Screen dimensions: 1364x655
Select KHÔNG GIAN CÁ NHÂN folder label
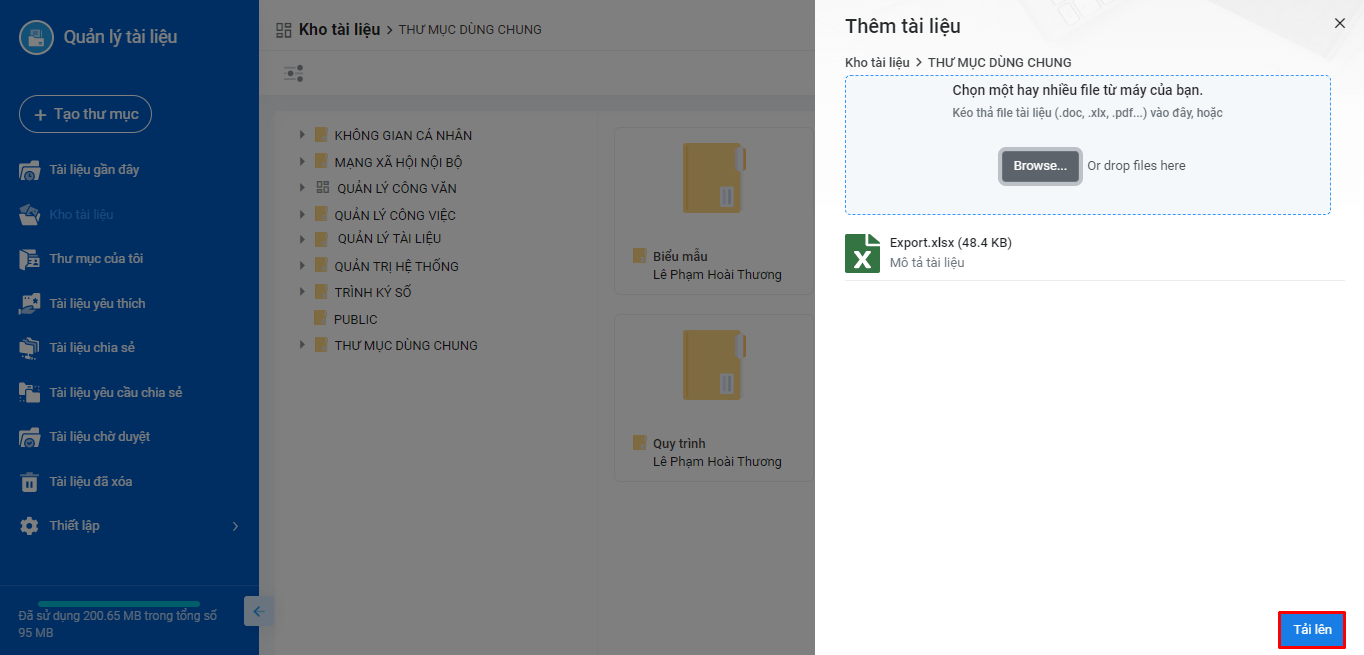(x=403, y=135)
